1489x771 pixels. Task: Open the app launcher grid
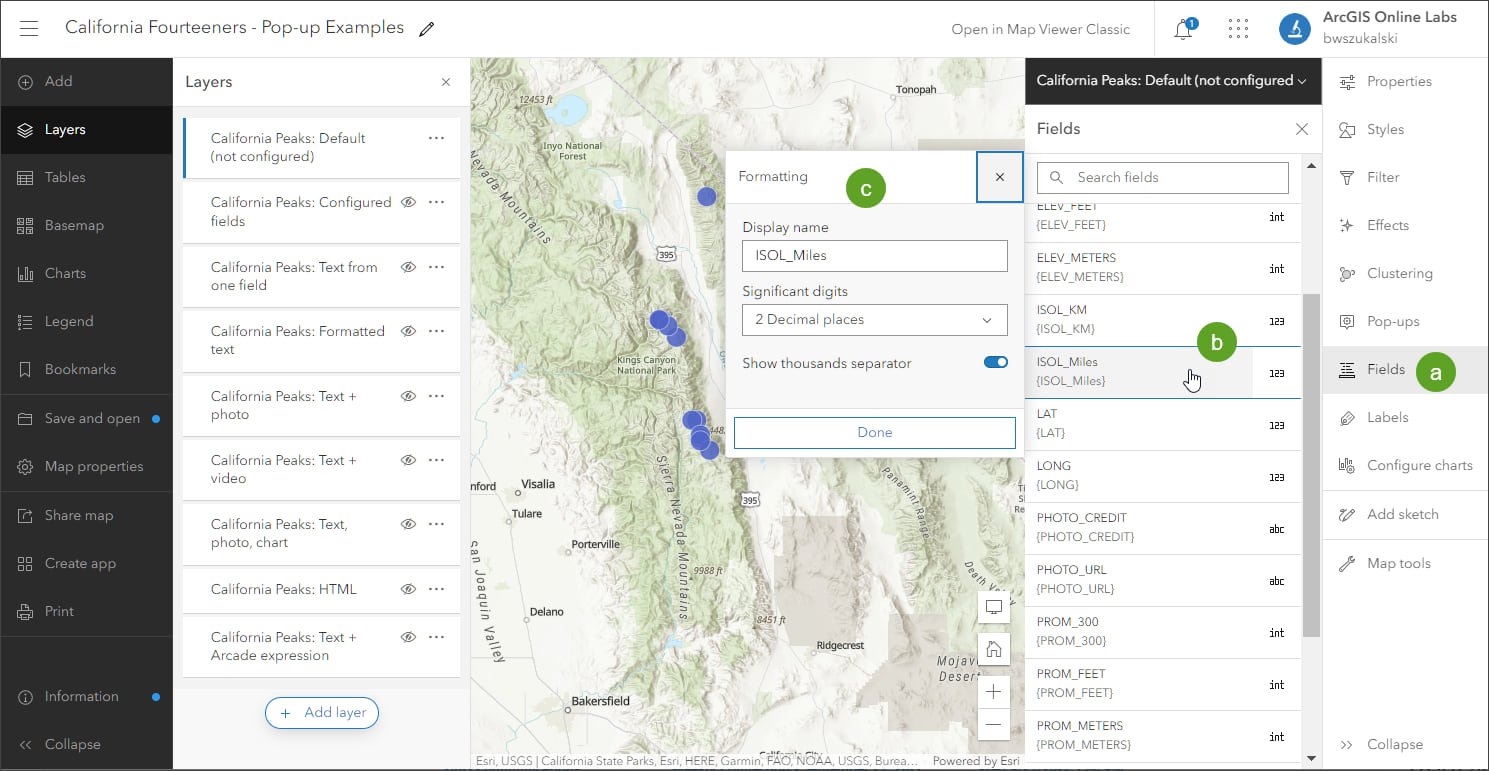pyautogui.click(x=1238, y=29)
